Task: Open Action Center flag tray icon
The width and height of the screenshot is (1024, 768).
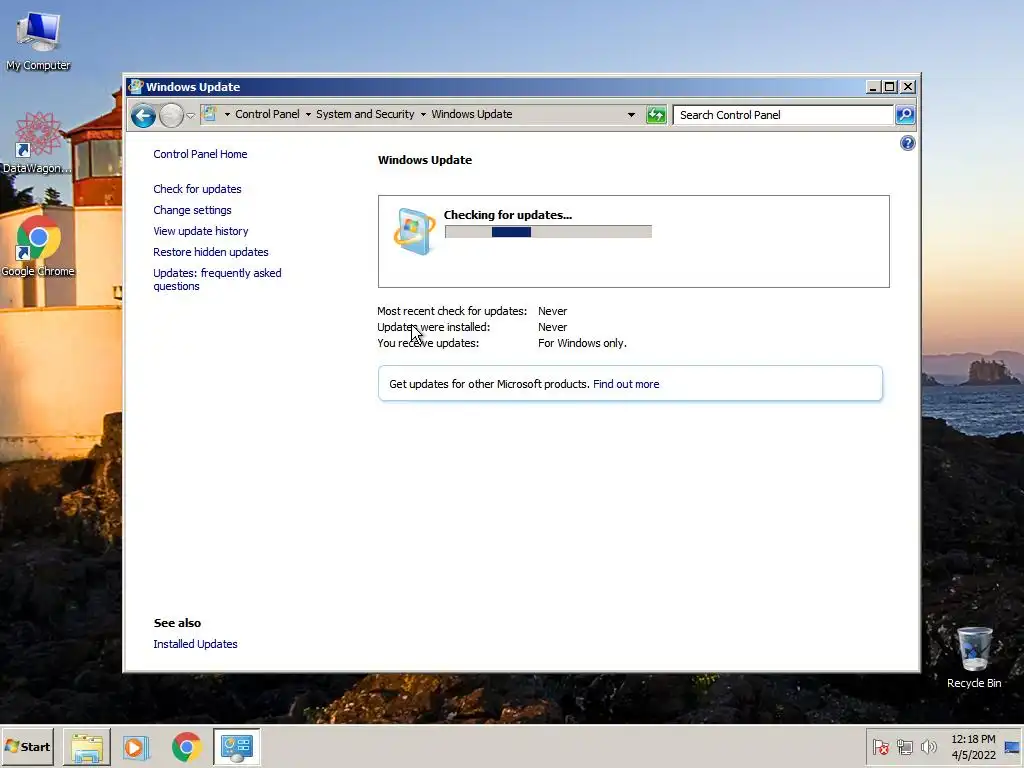Action: click(881, 747)
